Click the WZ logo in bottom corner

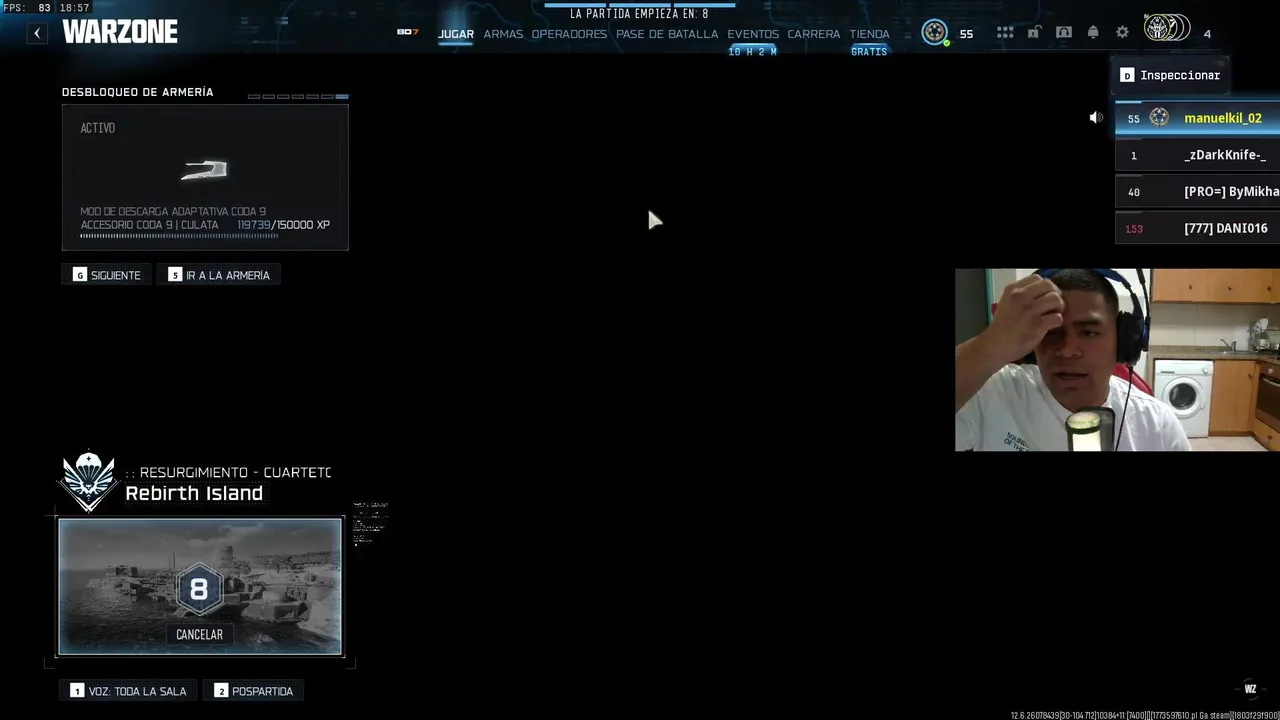click(x=1250, y=688)
